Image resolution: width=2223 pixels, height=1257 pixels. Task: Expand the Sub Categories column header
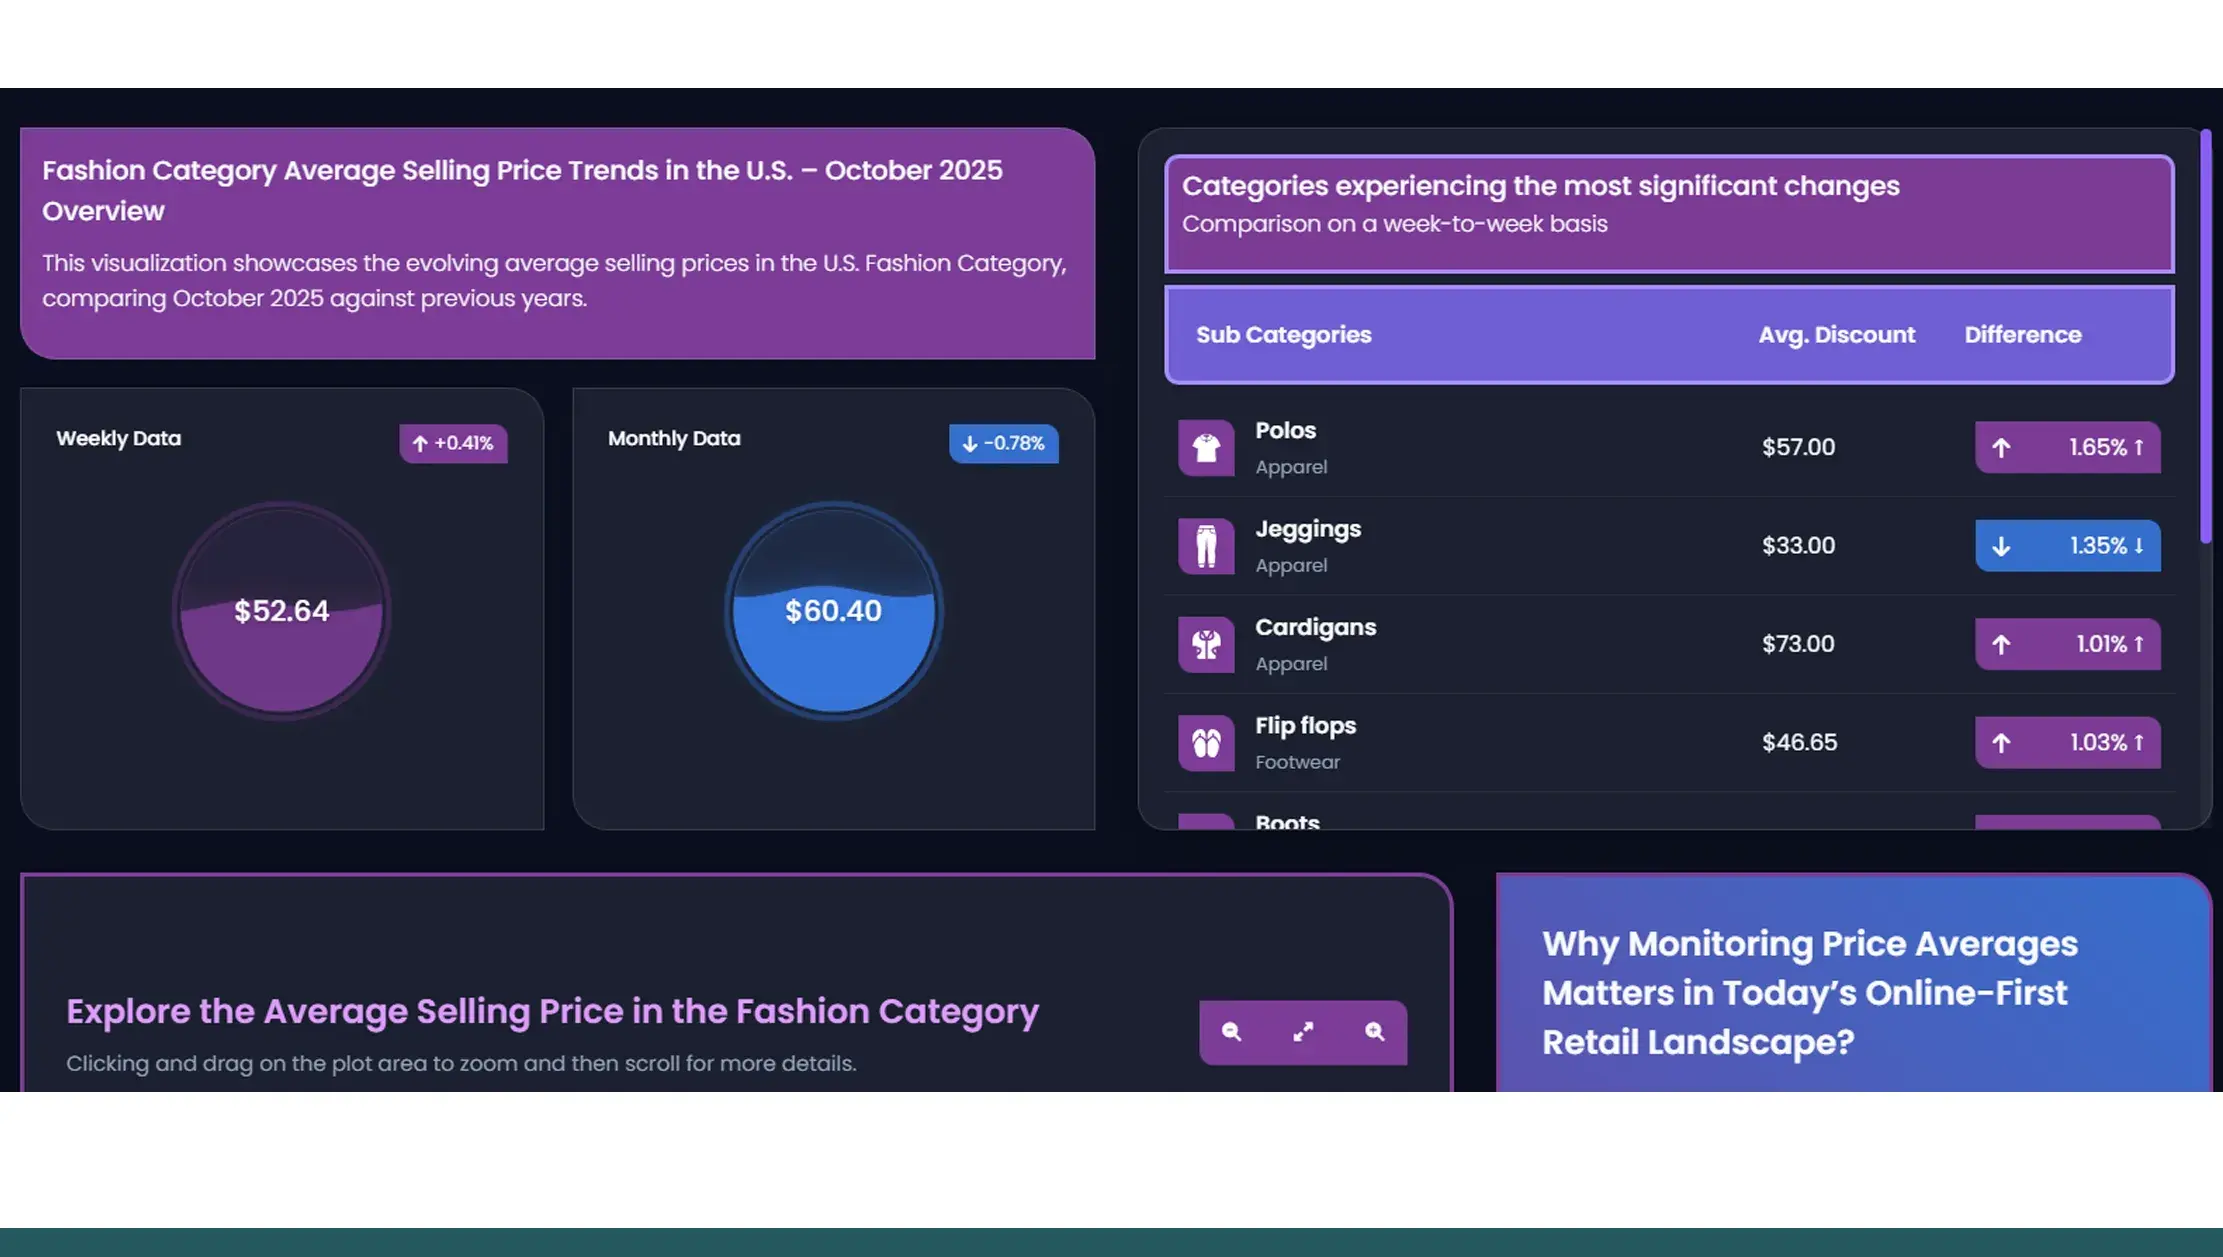click(x=1283, y=334)
